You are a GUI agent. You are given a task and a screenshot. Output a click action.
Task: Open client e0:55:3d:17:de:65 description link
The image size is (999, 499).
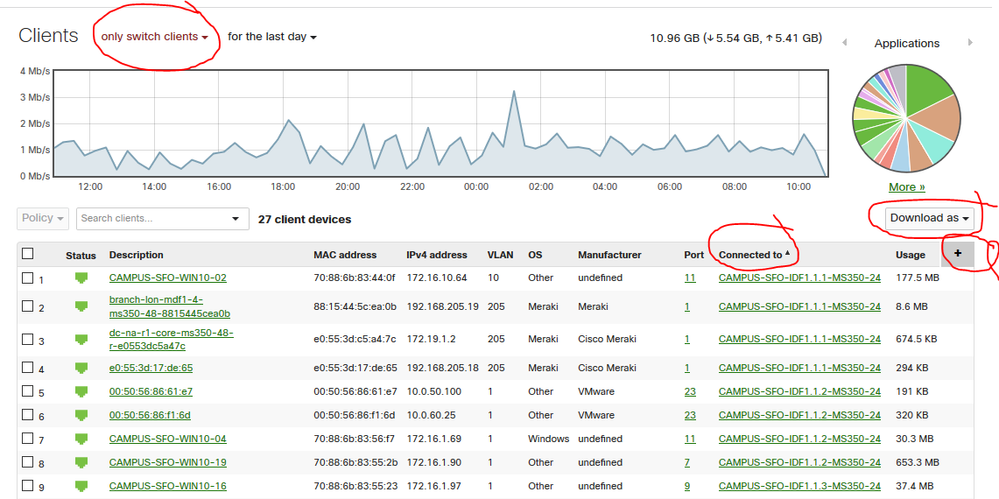[x=151, y=368]
